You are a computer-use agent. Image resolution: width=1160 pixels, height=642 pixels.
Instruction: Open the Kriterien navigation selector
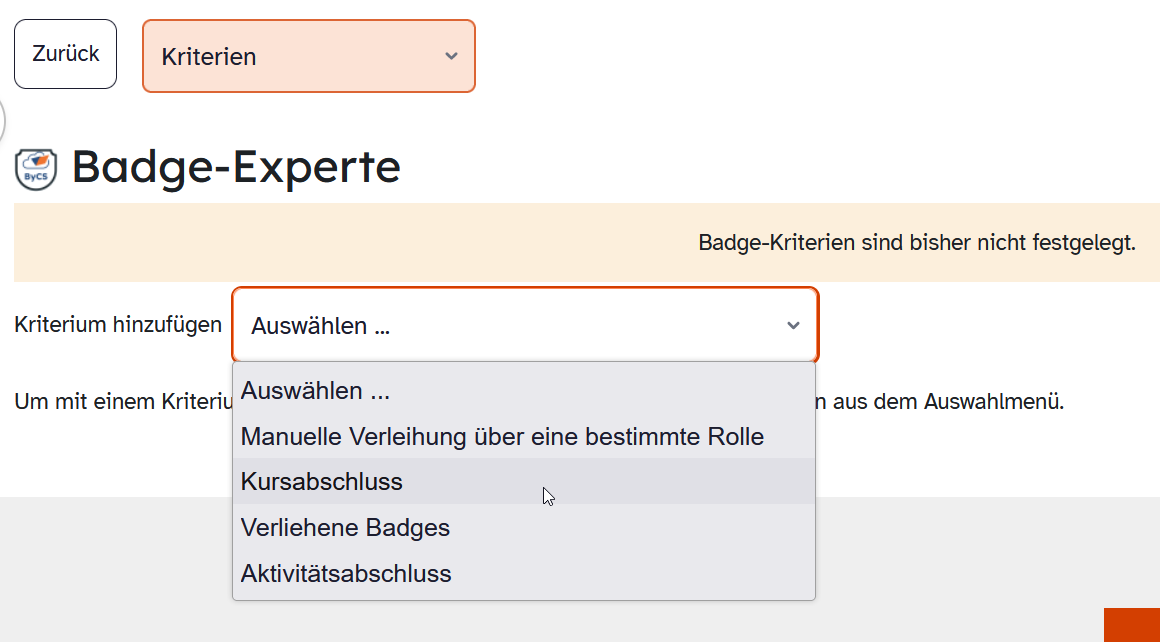tap(308, 56)
